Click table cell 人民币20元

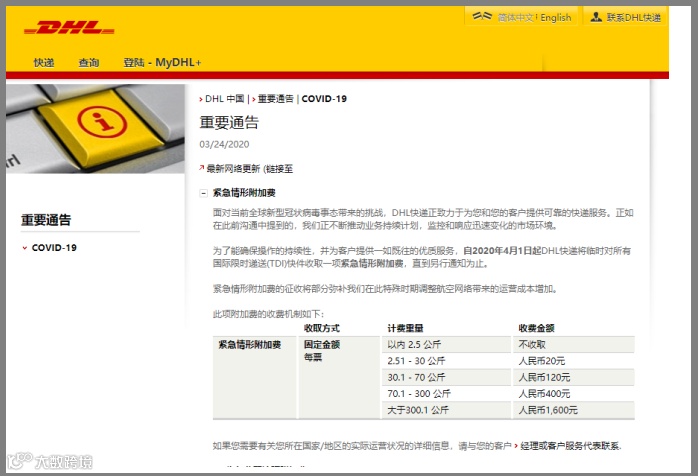click(x=574, y=361)
